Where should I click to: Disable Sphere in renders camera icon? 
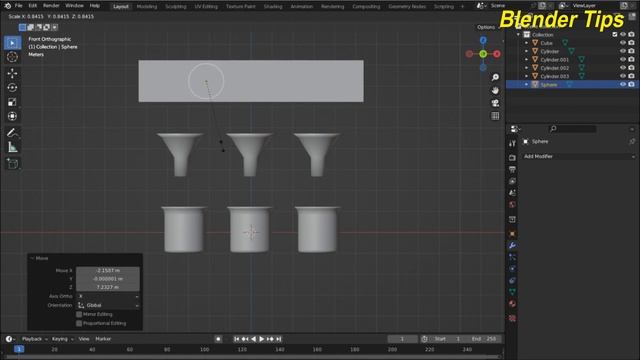coord(631,84)
